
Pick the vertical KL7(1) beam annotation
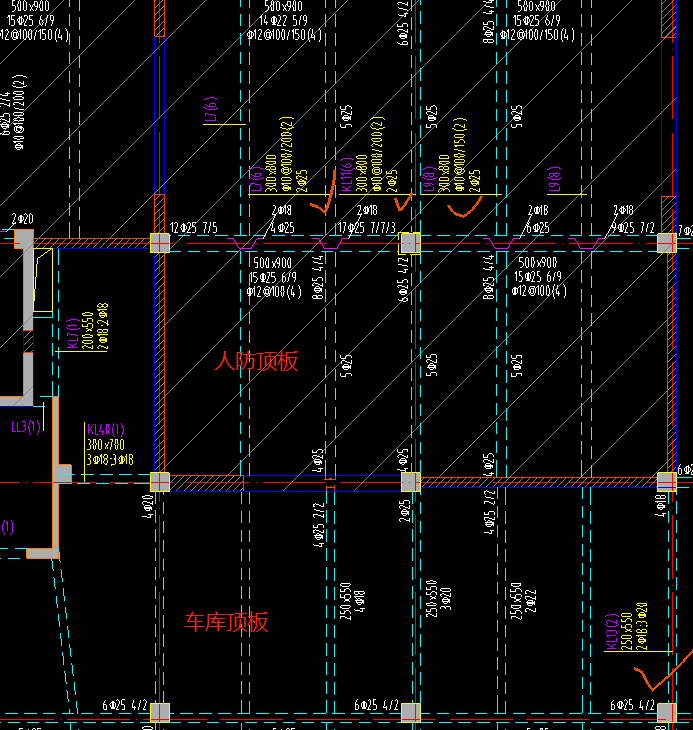coord(73,333)
